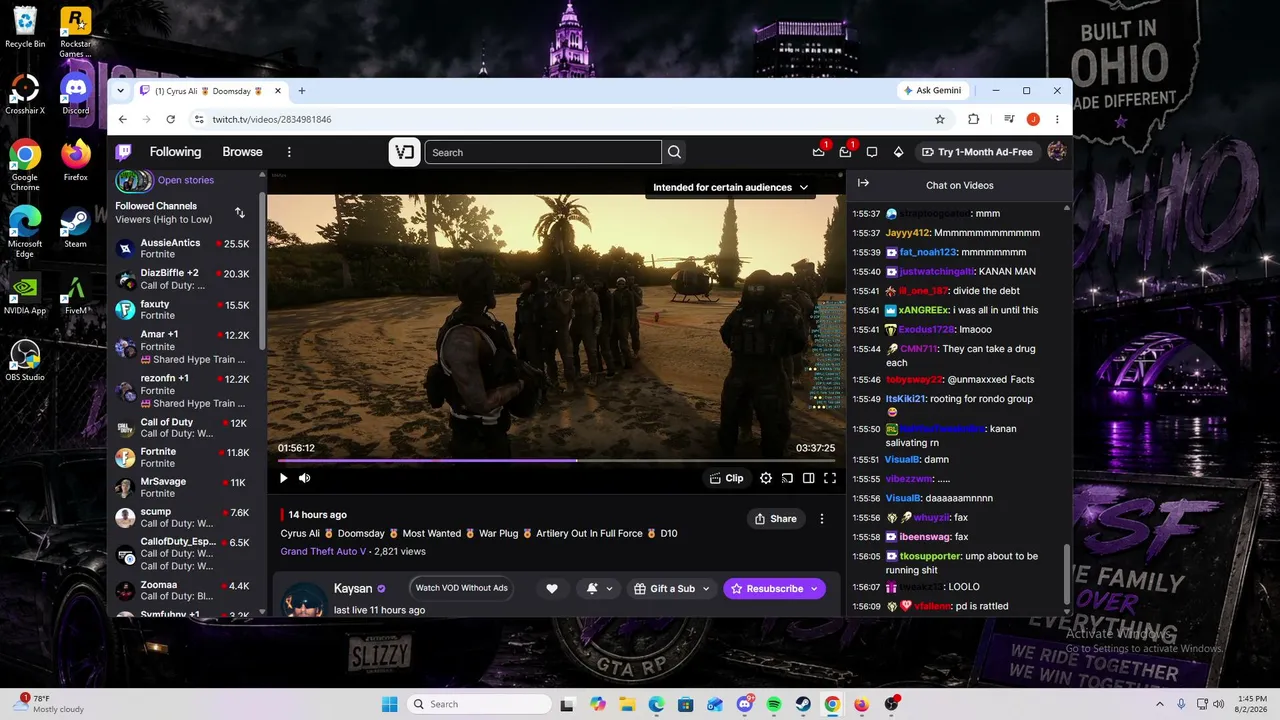Screen dimensions: 1280x720
Task: Open the Browse tab on Twitch
Action: [x=242, y=152]
